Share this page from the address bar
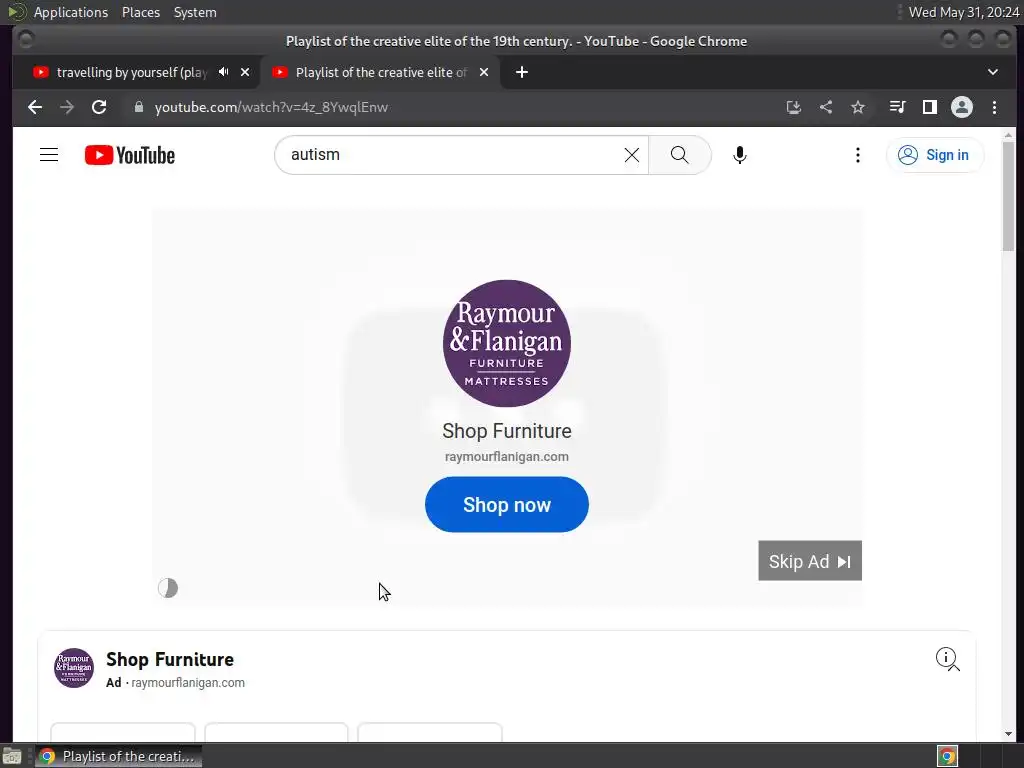Image resolution: width=1024 pixels, height=768 pixels. (x=826, y=107)
